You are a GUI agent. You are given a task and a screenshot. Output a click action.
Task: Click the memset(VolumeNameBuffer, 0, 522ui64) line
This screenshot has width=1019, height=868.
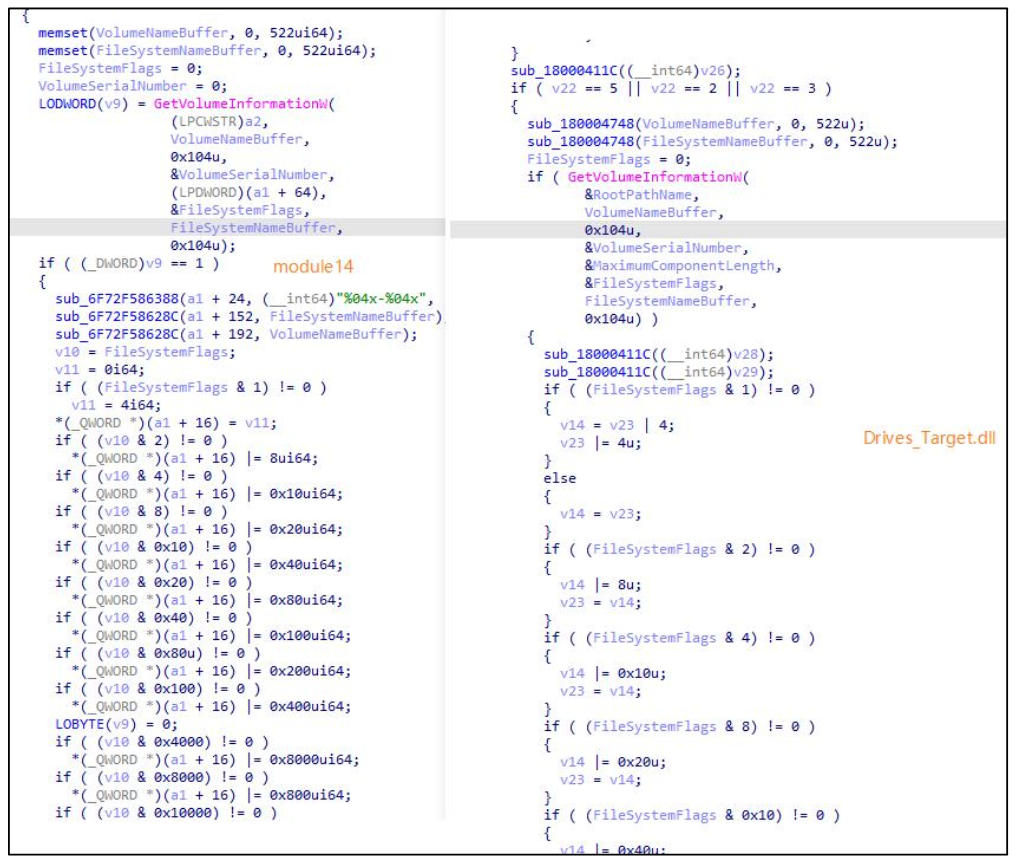point(190,32)
